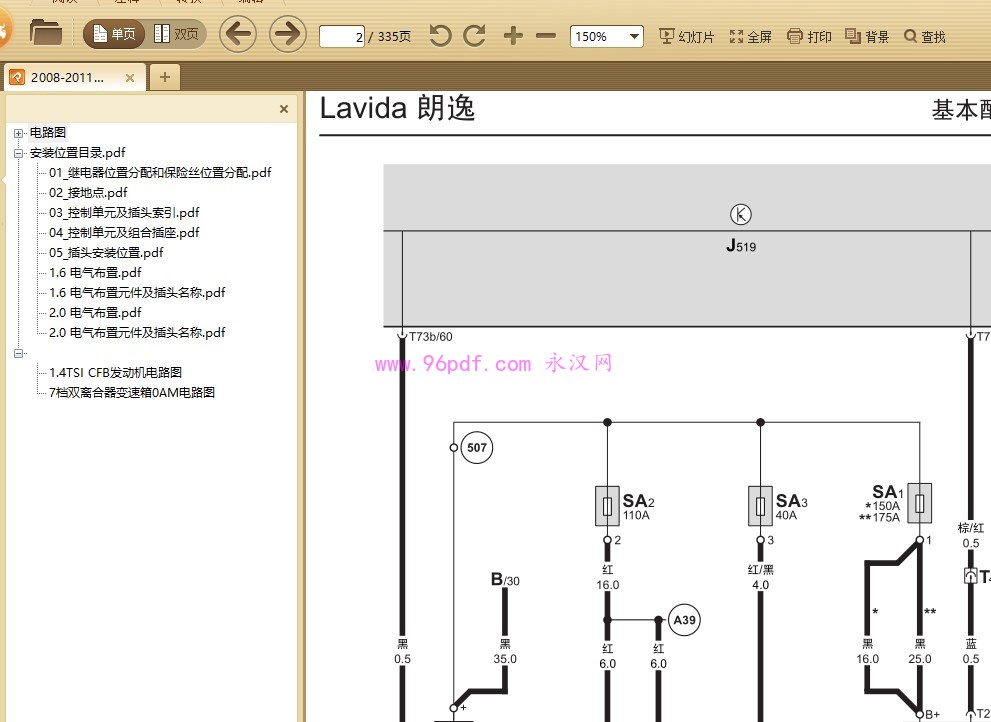This screenshot has width=991, height=722.
Task: Start slideshow mode (幻灯片)
Action: (x=686, y=37)
